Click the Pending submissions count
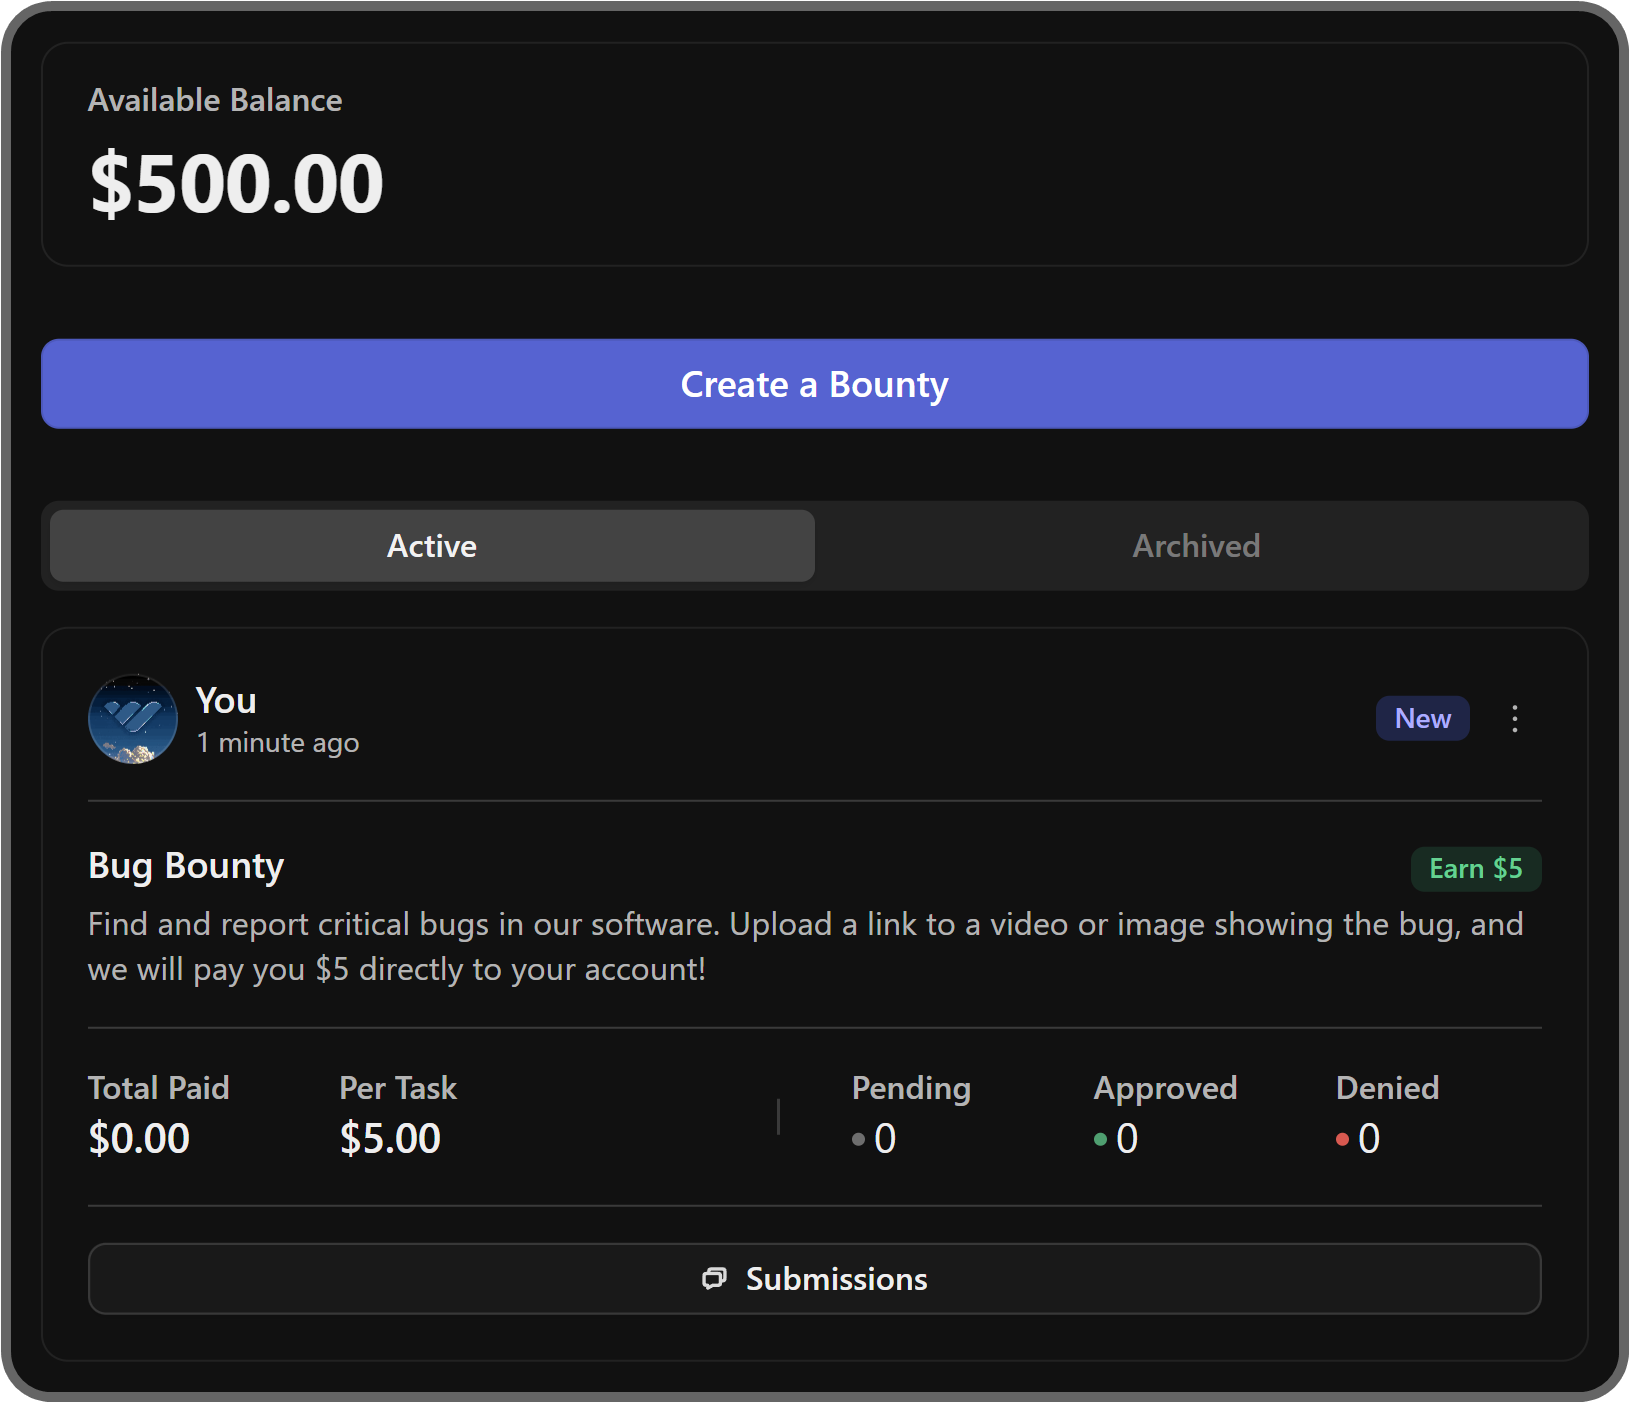This screenshot has height=1403, width=1630. click(x=884, y=1138)
